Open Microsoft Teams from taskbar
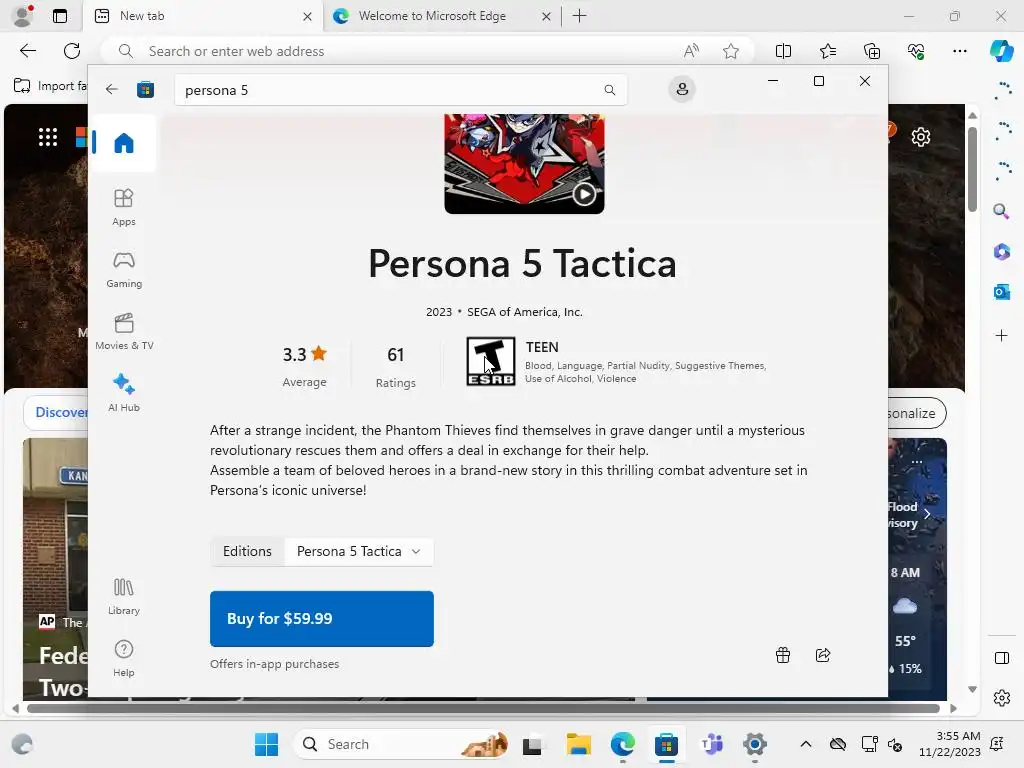Viewport: 1024px width, 768px height. coord(711,744)
